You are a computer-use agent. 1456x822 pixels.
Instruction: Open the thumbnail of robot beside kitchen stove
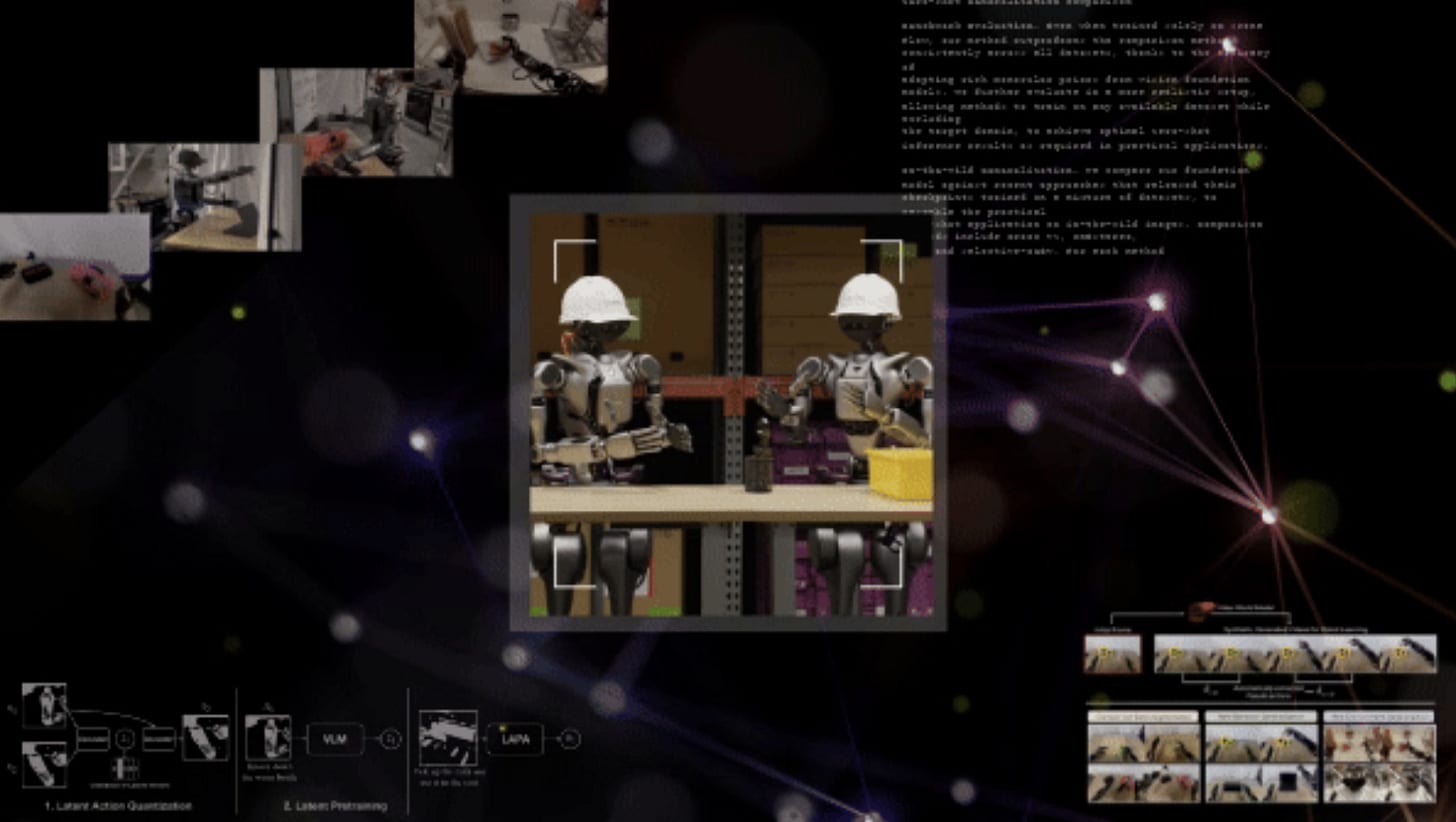(355, 122)
